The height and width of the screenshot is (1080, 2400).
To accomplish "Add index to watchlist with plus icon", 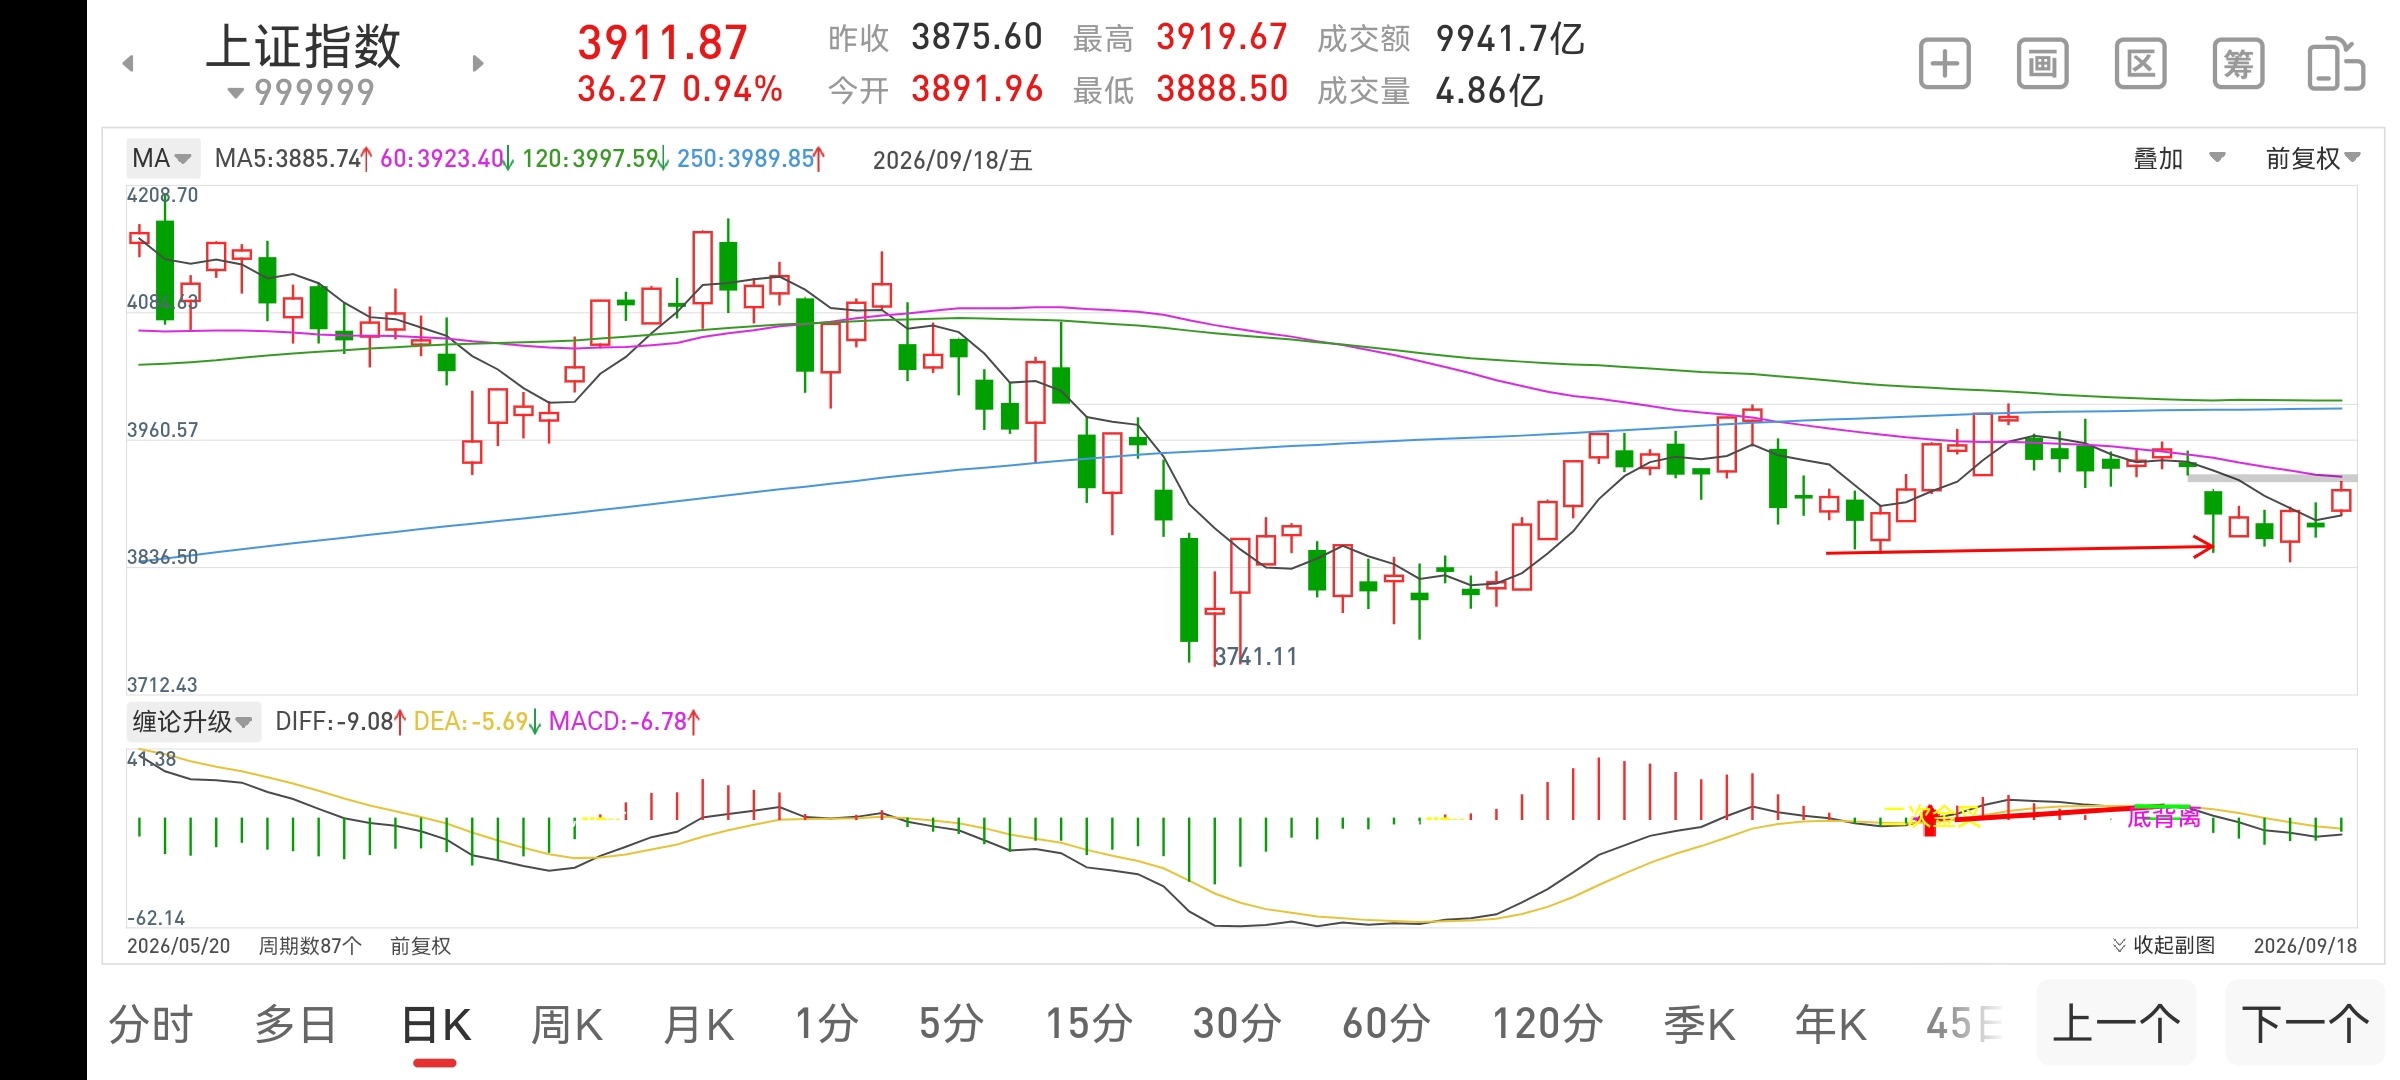I will tap(1944, 65).
